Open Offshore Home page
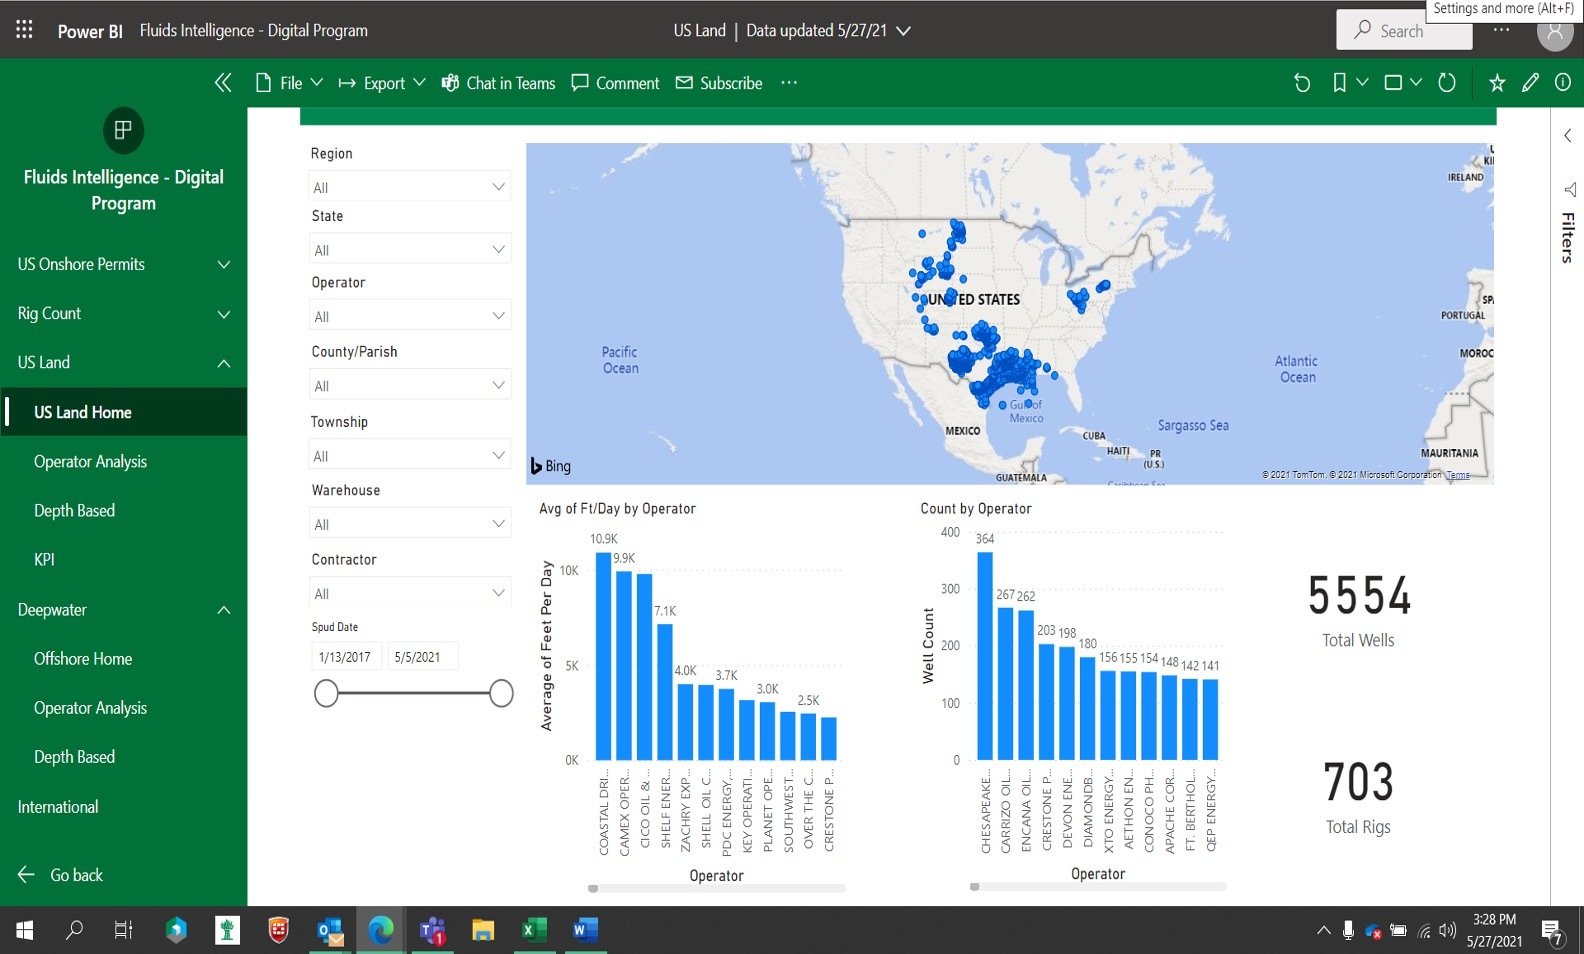The height and width of the screenshot is (954, 1584). [123, 658]
